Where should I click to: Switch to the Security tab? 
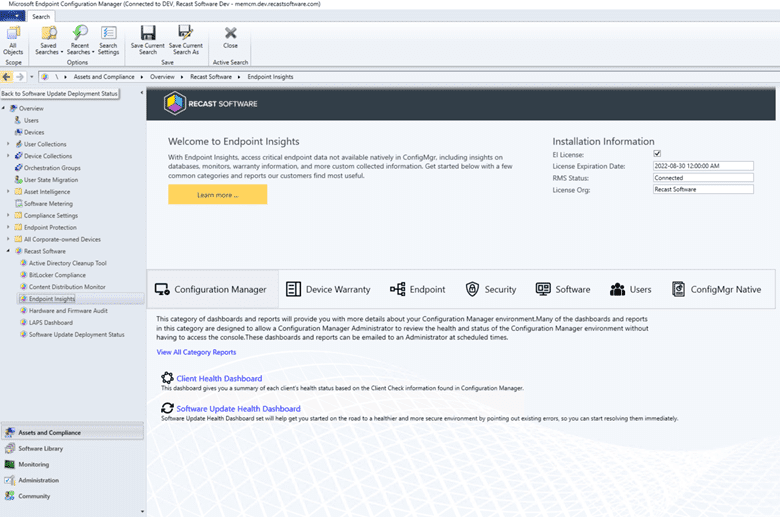click(x=490, y=289)
